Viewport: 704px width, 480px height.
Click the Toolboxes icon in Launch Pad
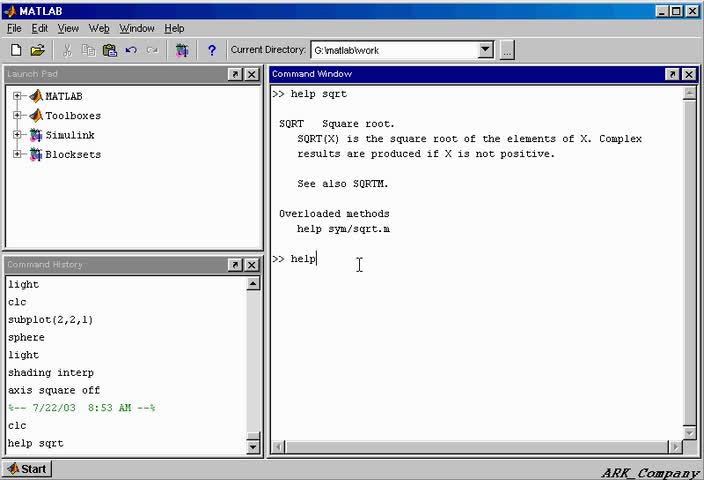click(36, 115)
